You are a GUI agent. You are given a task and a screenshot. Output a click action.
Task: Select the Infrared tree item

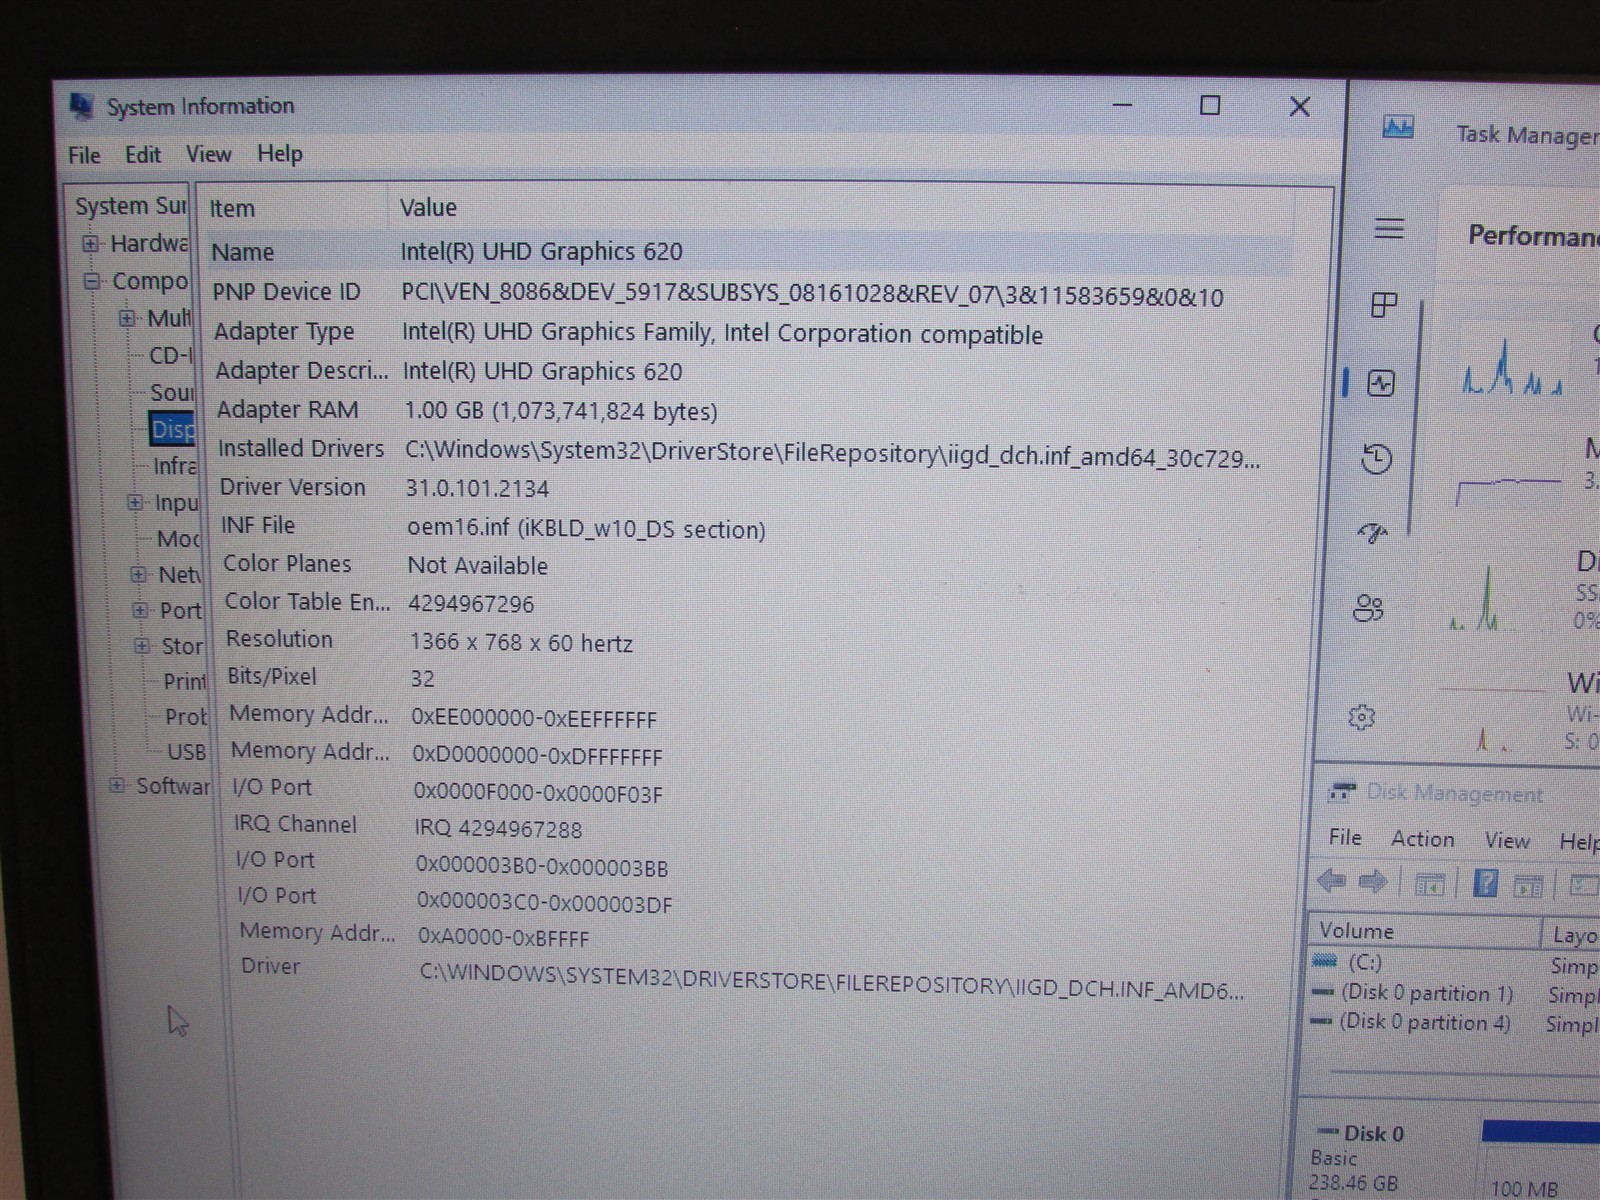[175, 466]
